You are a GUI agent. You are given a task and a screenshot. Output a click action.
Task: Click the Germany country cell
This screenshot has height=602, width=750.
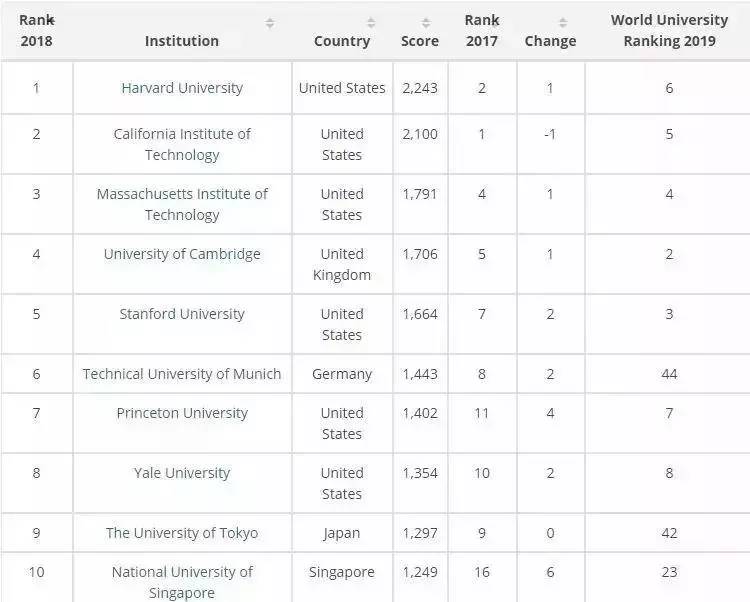342,374
